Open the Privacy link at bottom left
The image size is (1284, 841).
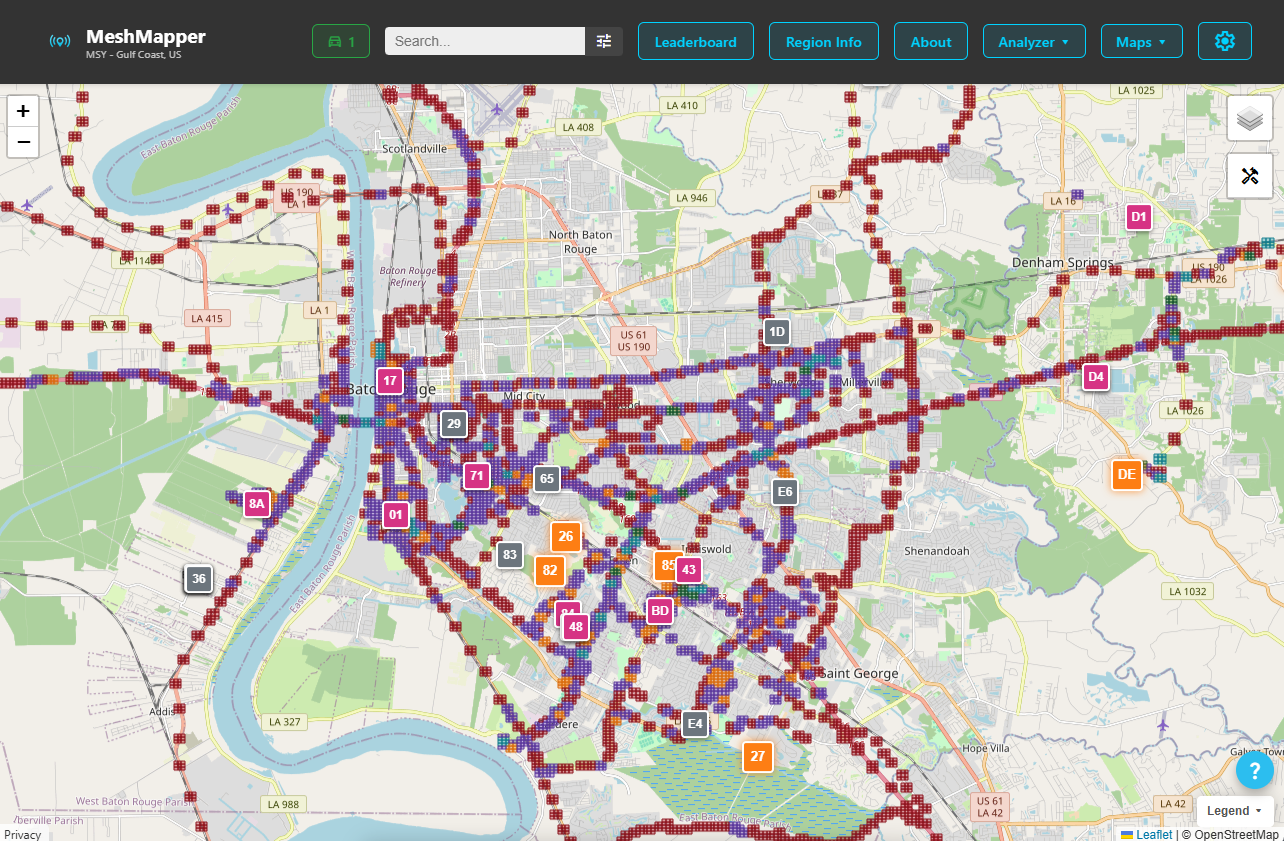pyautogui.click(x=22, y=834)
